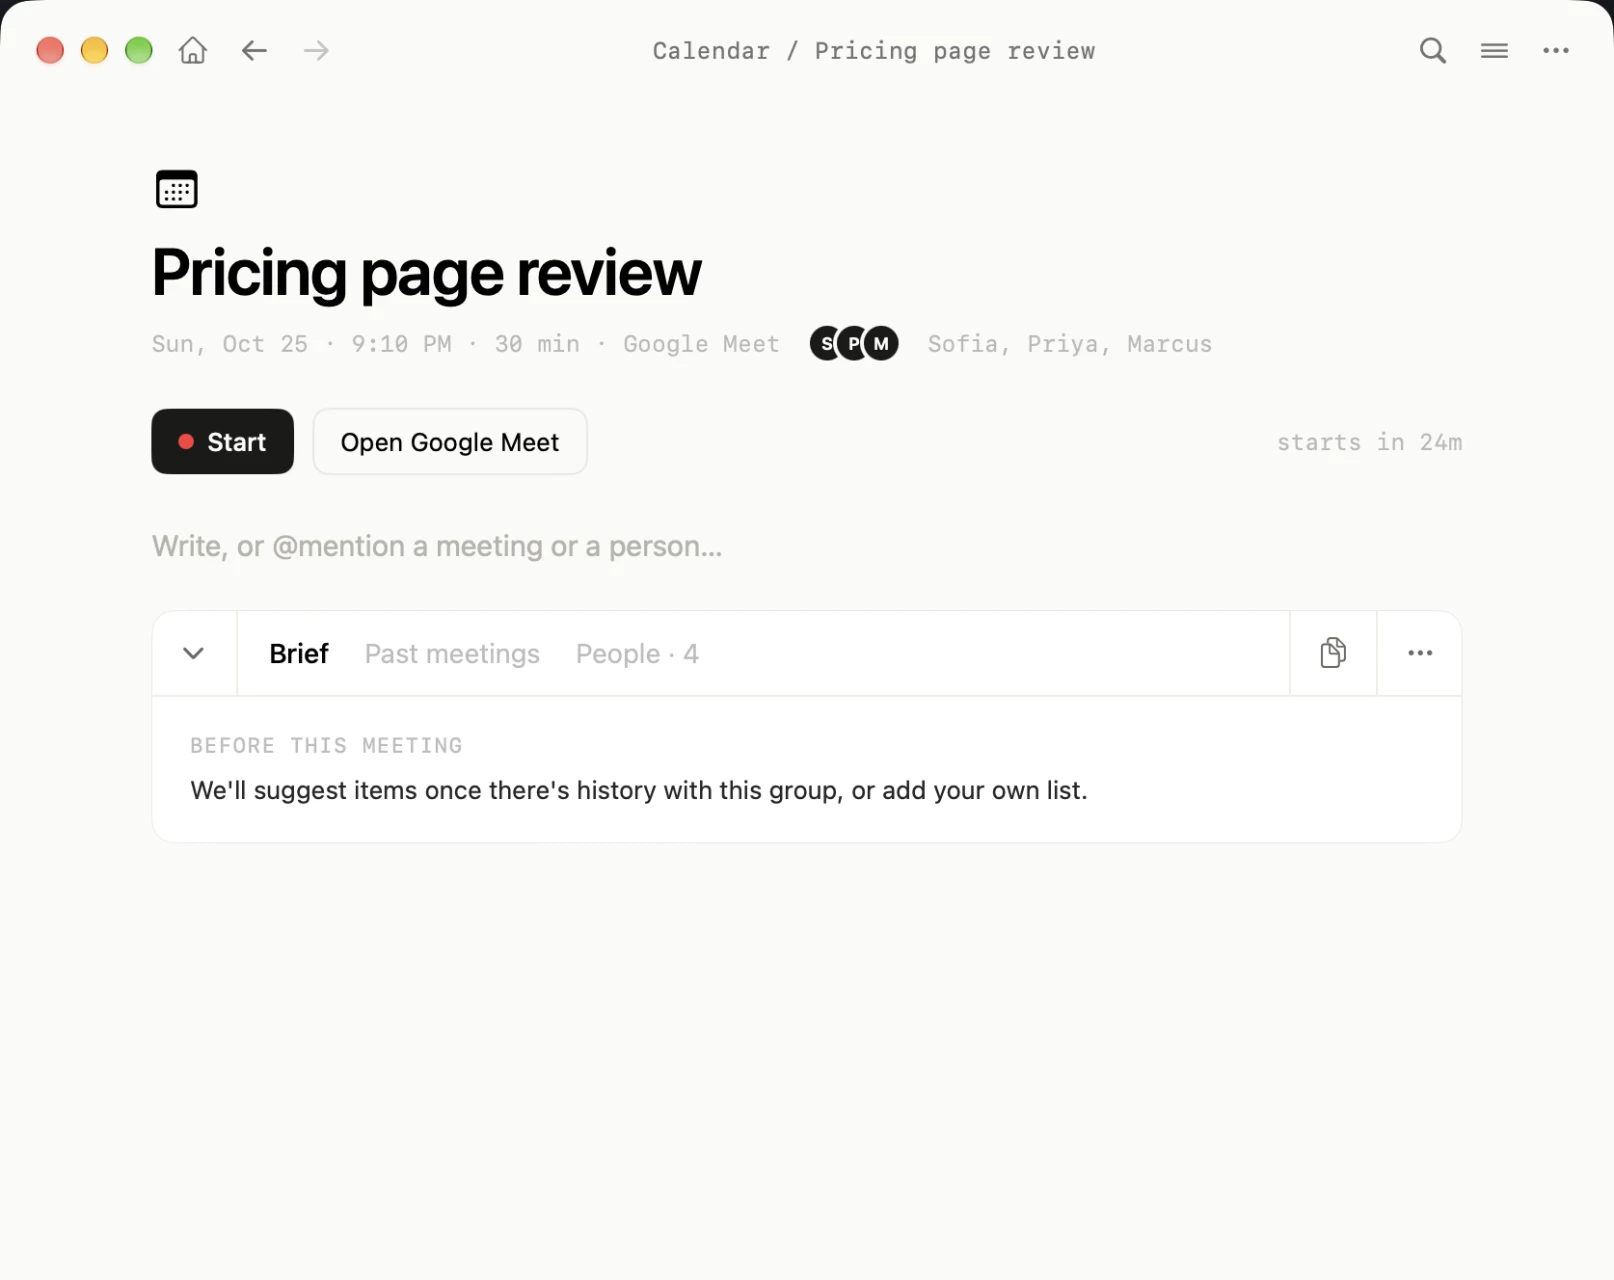This screenshot has width=1614, height=1280.
Task: Click the Sun, Oct 25 date text
Action: [230, 344]
